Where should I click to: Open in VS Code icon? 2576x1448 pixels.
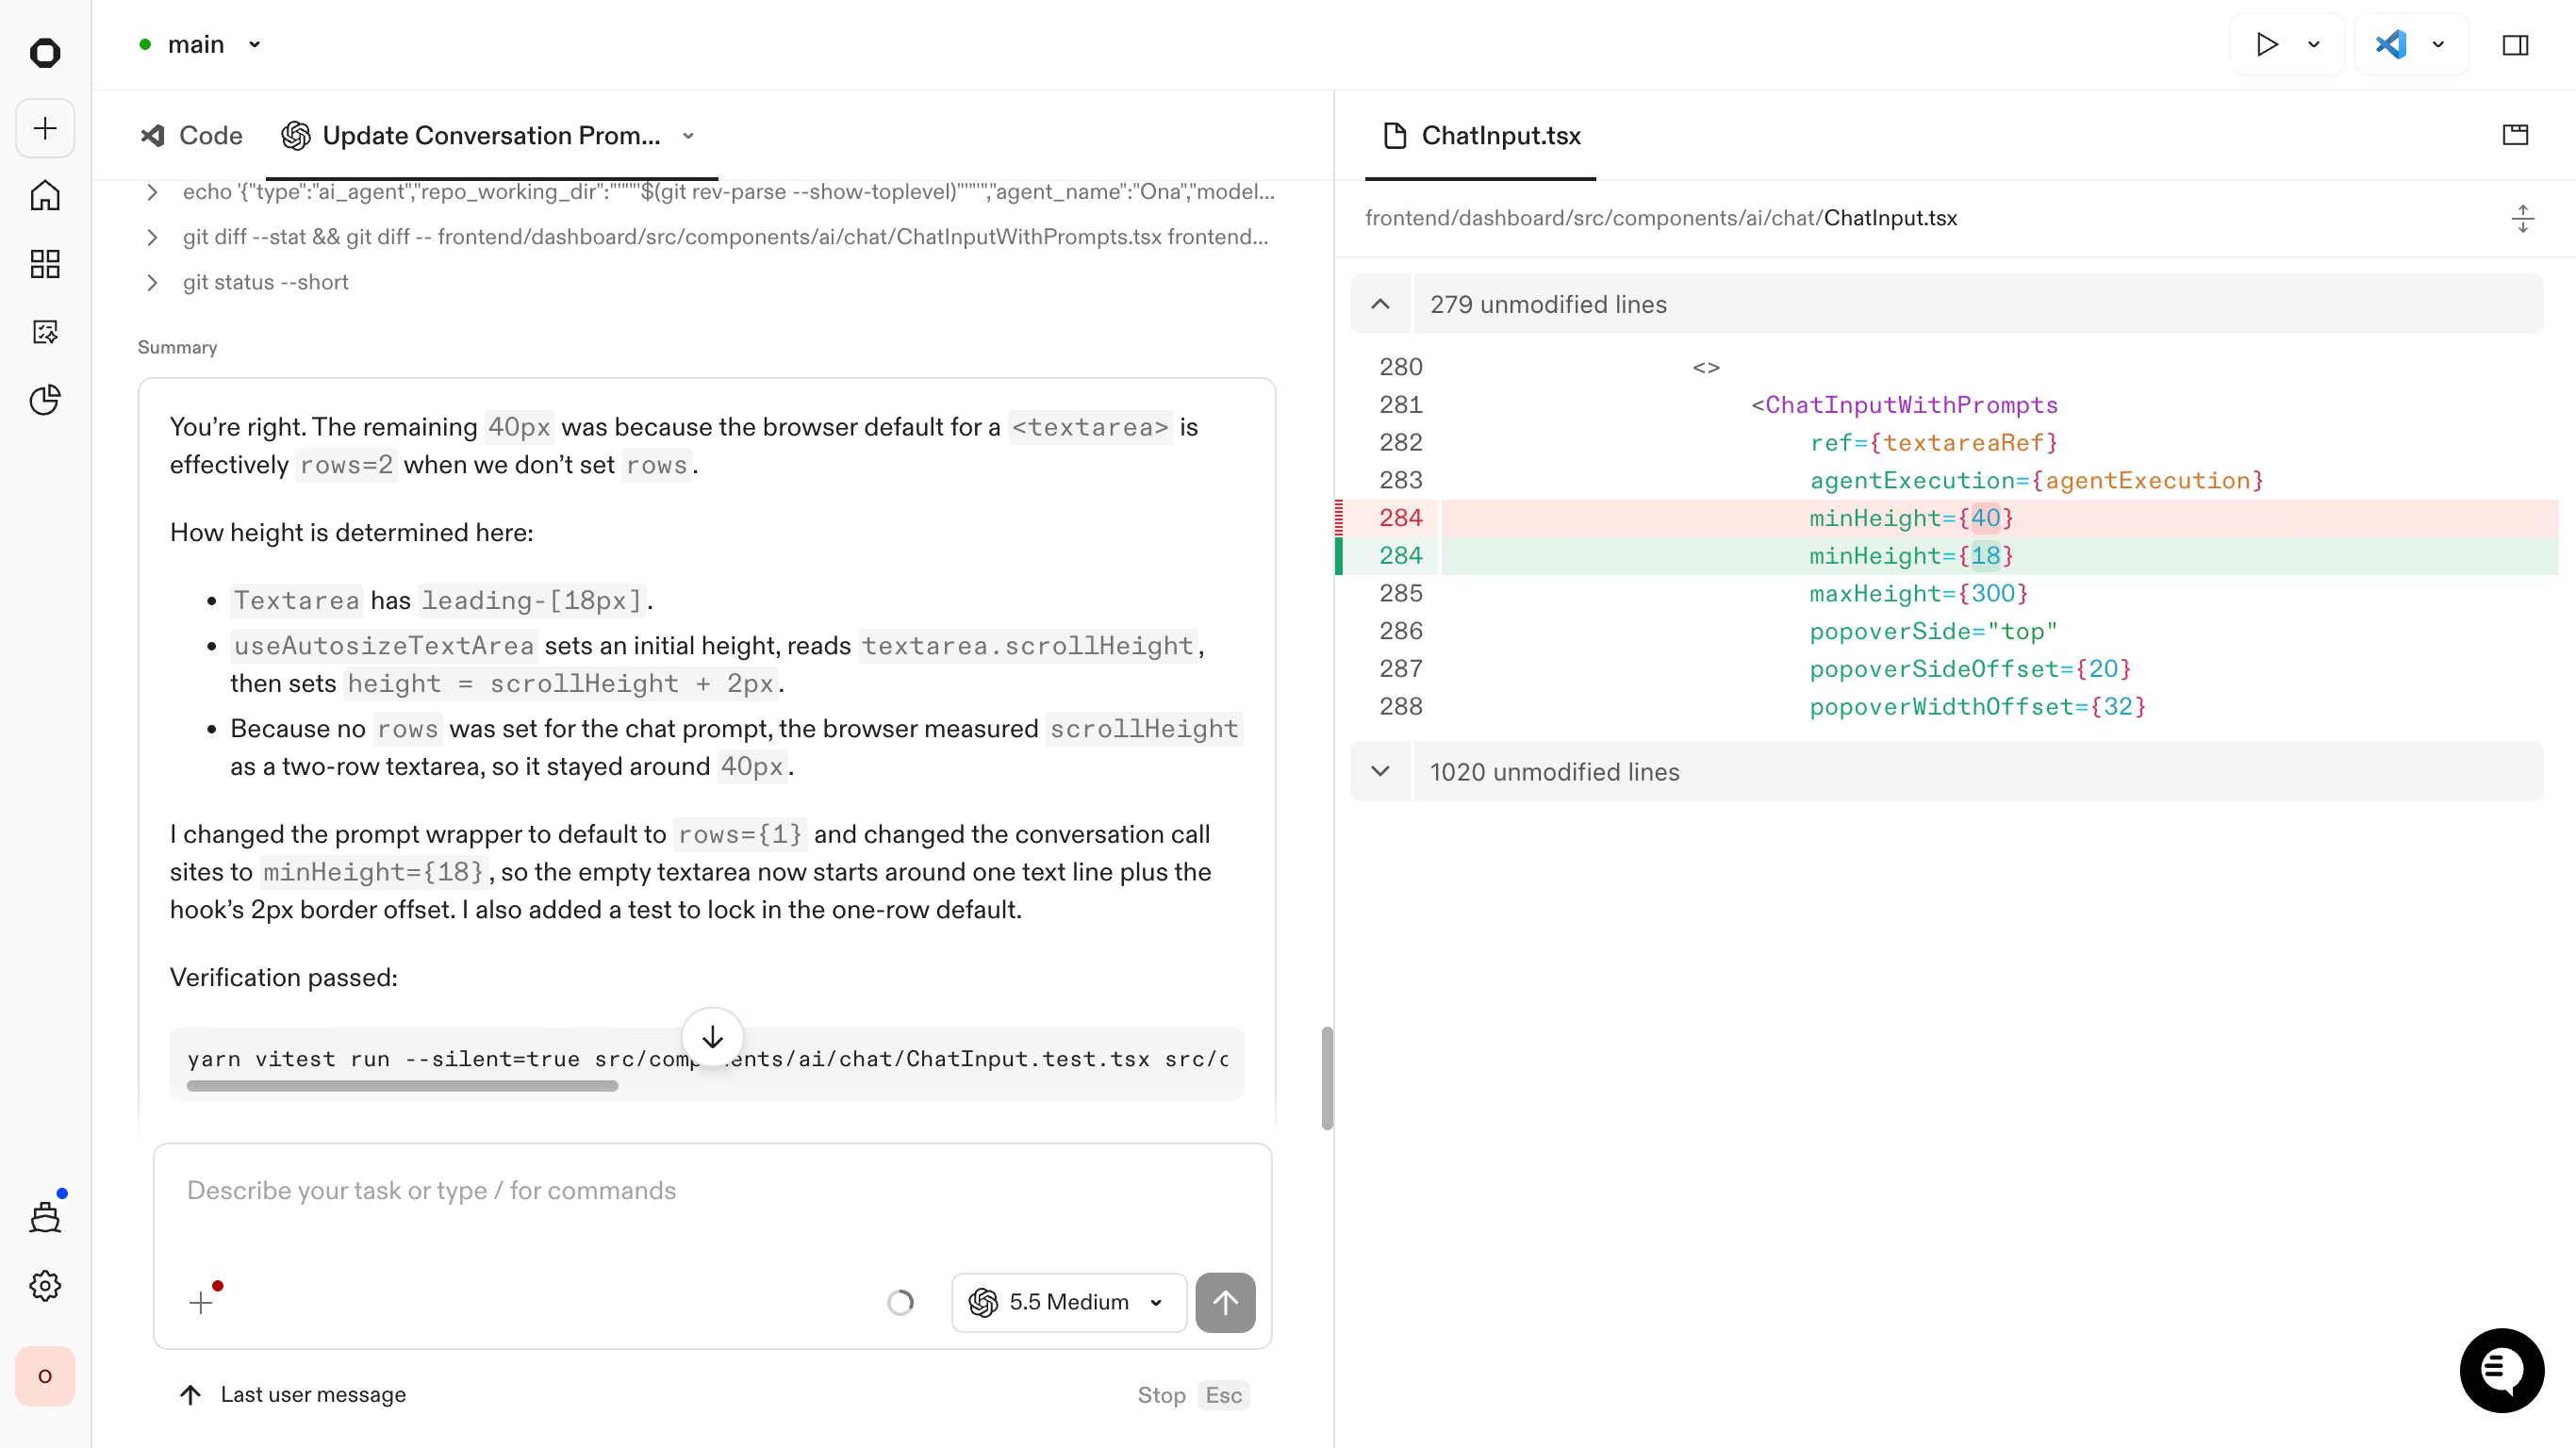coord(2391,45)
